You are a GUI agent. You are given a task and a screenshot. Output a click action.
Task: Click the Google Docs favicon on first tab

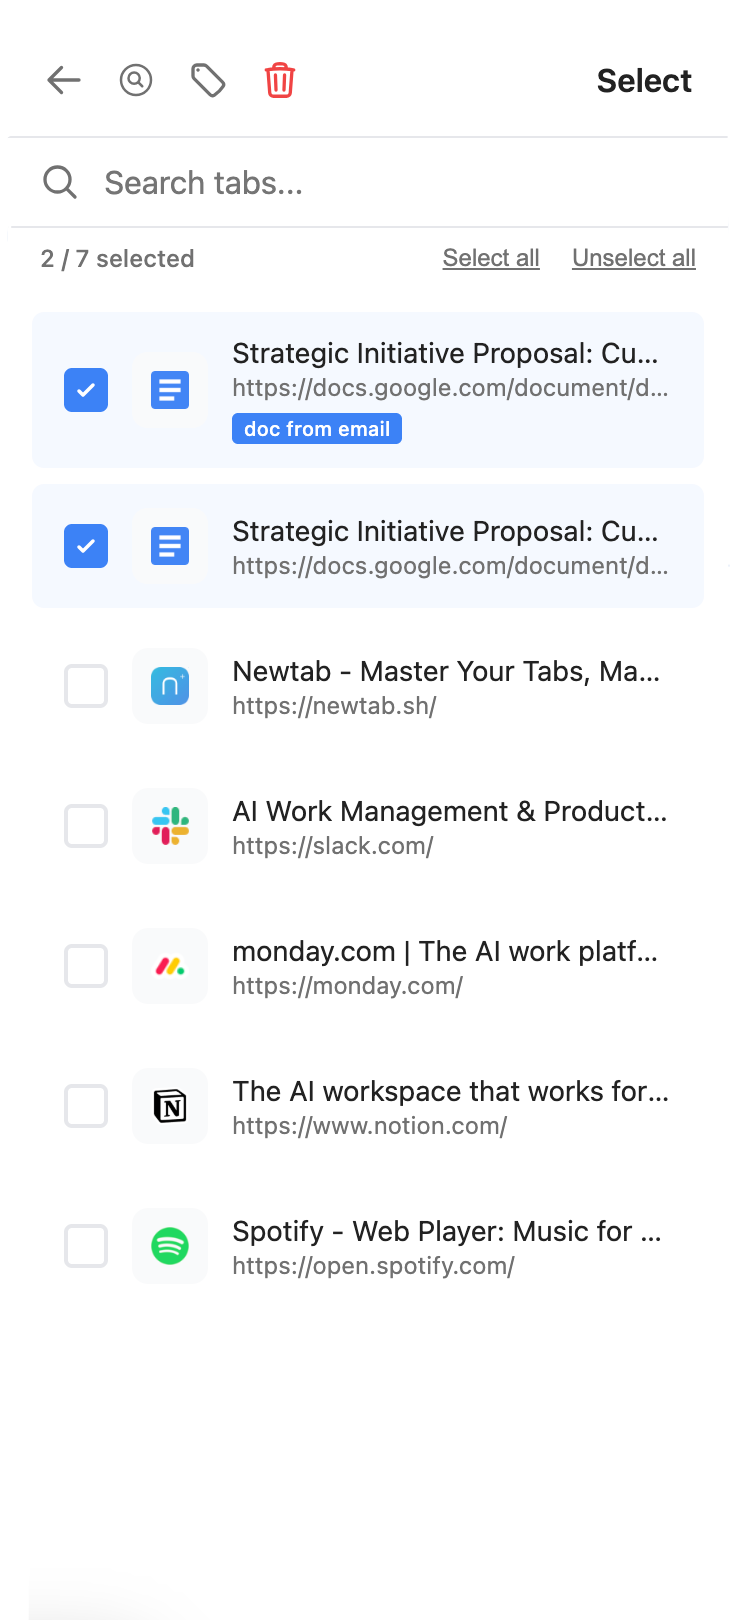170,390
